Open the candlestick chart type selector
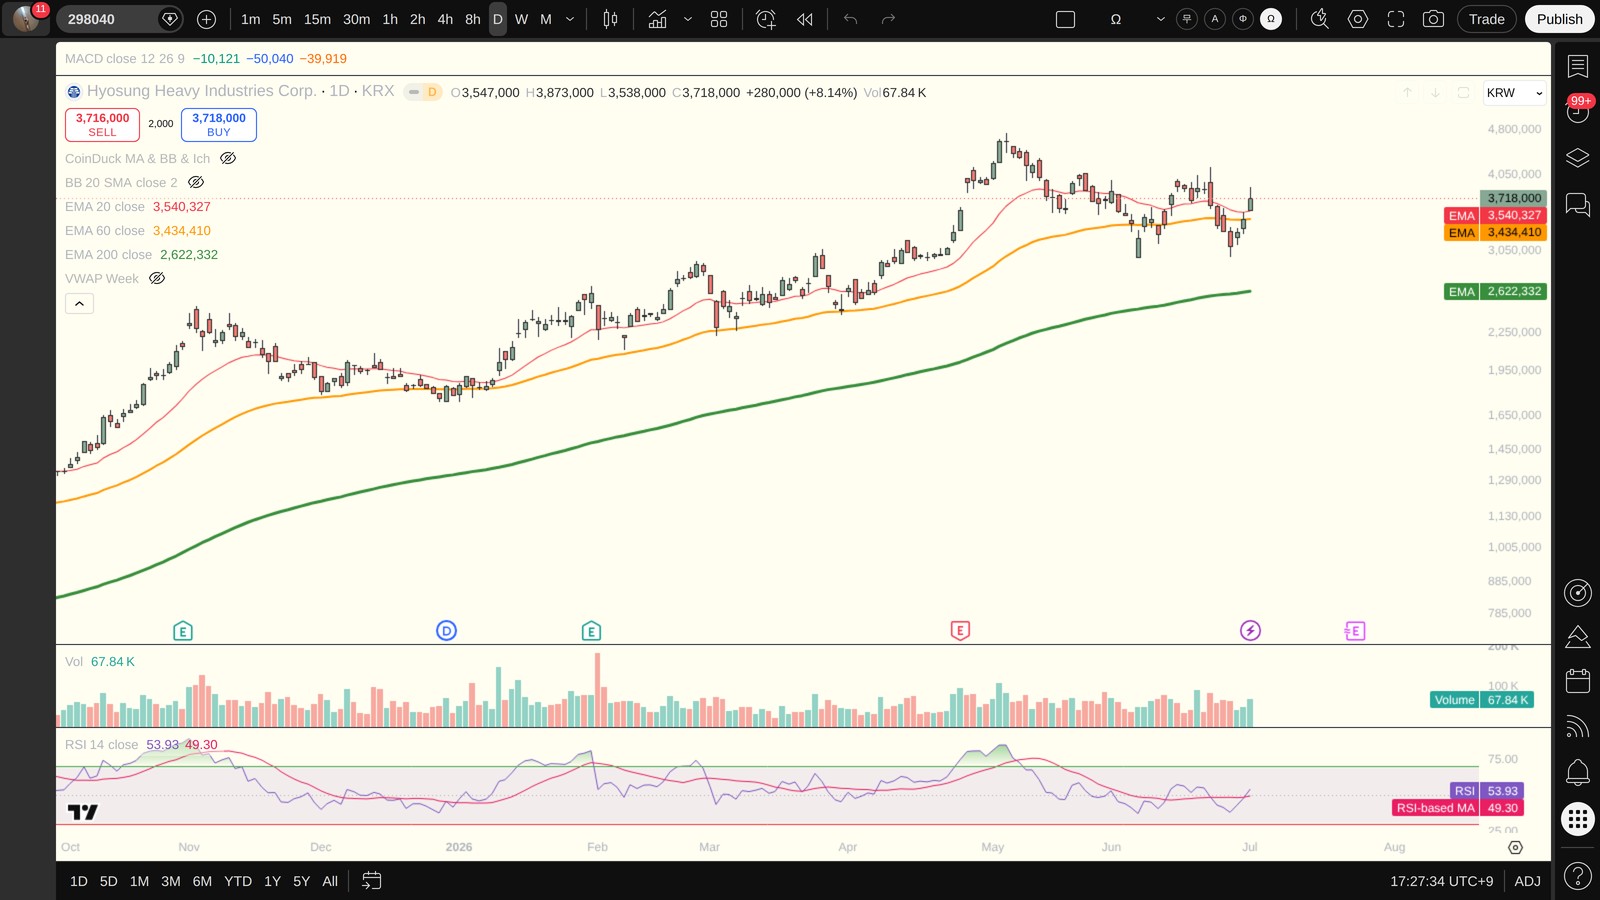The image size is (1600, 900). 610,19
